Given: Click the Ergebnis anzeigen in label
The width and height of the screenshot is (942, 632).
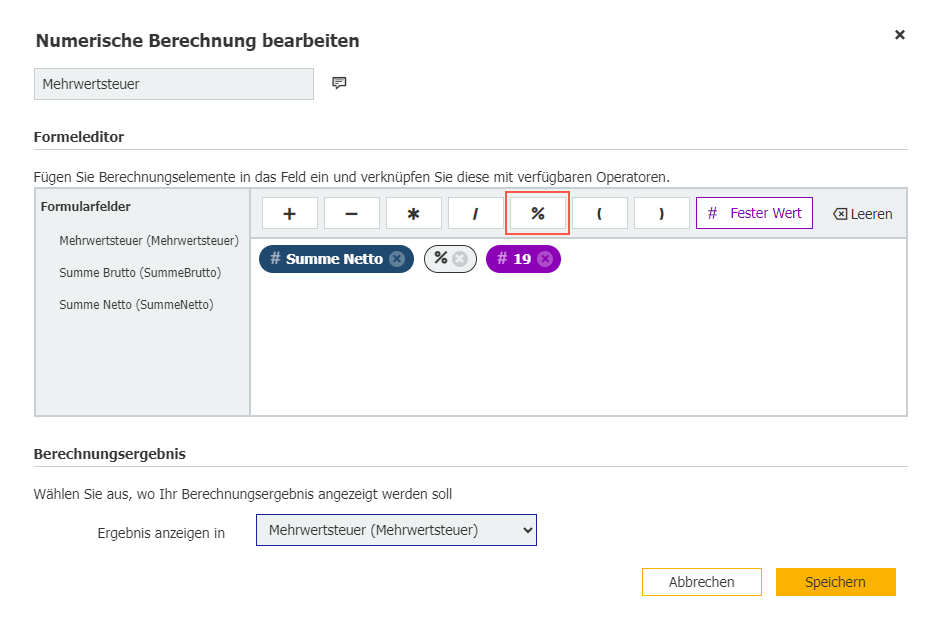Looking at the screenshot, I should pyautogui.click(x=161, y=533).
